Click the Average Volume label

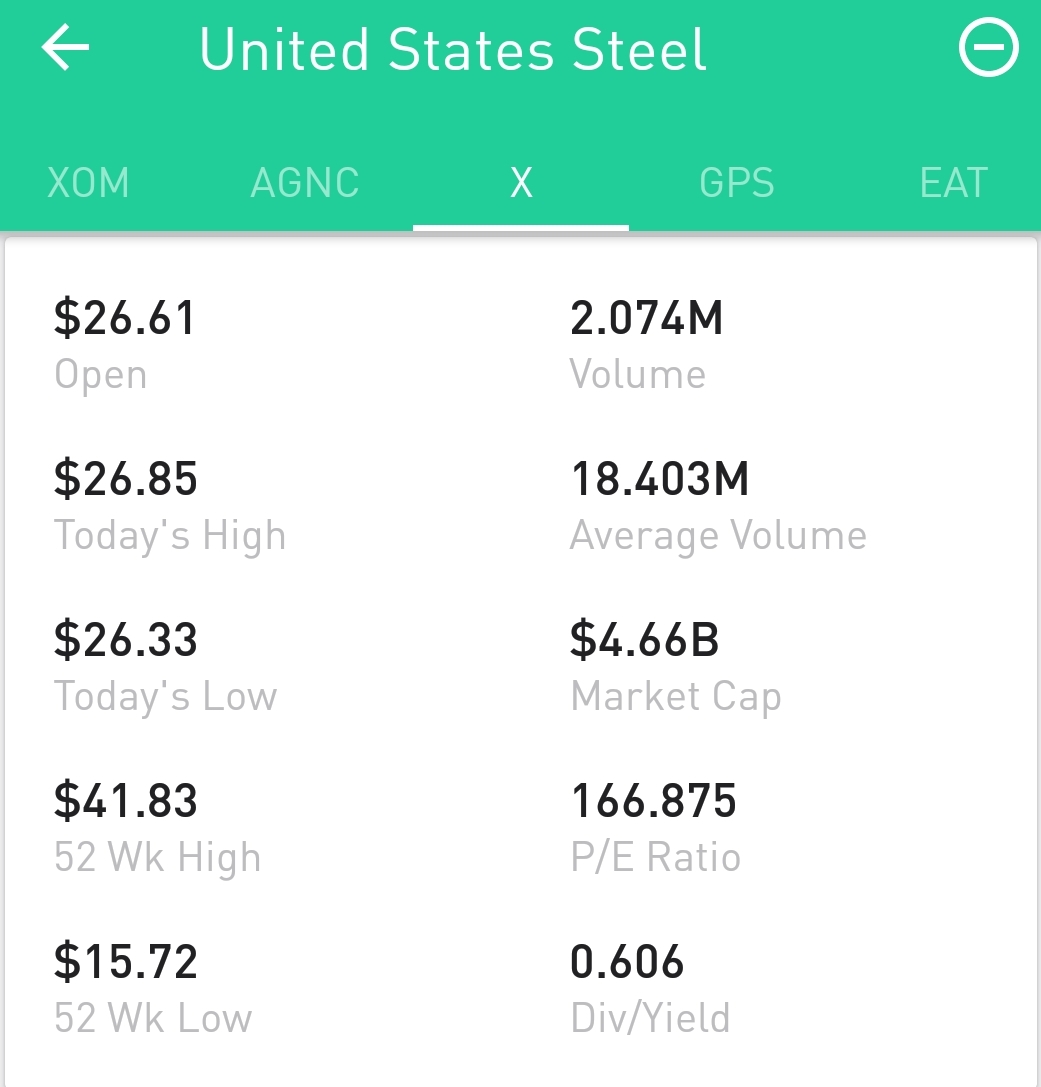coord(718,536)
